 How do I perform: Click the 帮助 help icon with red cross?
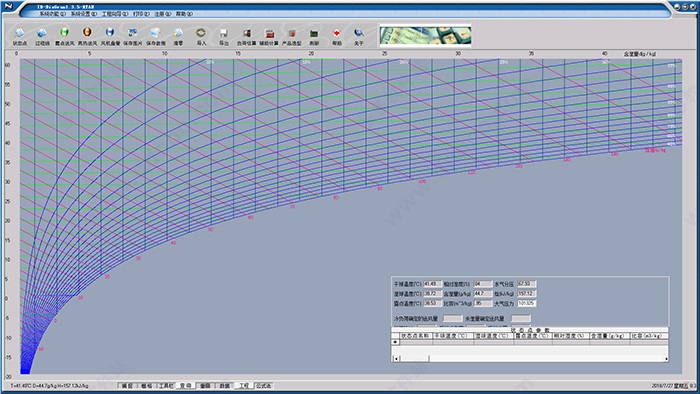click(337, 36)
